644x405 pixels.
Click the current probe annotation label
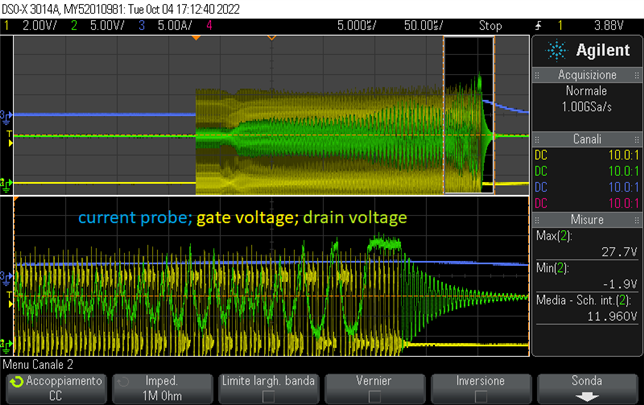point(135,217)
